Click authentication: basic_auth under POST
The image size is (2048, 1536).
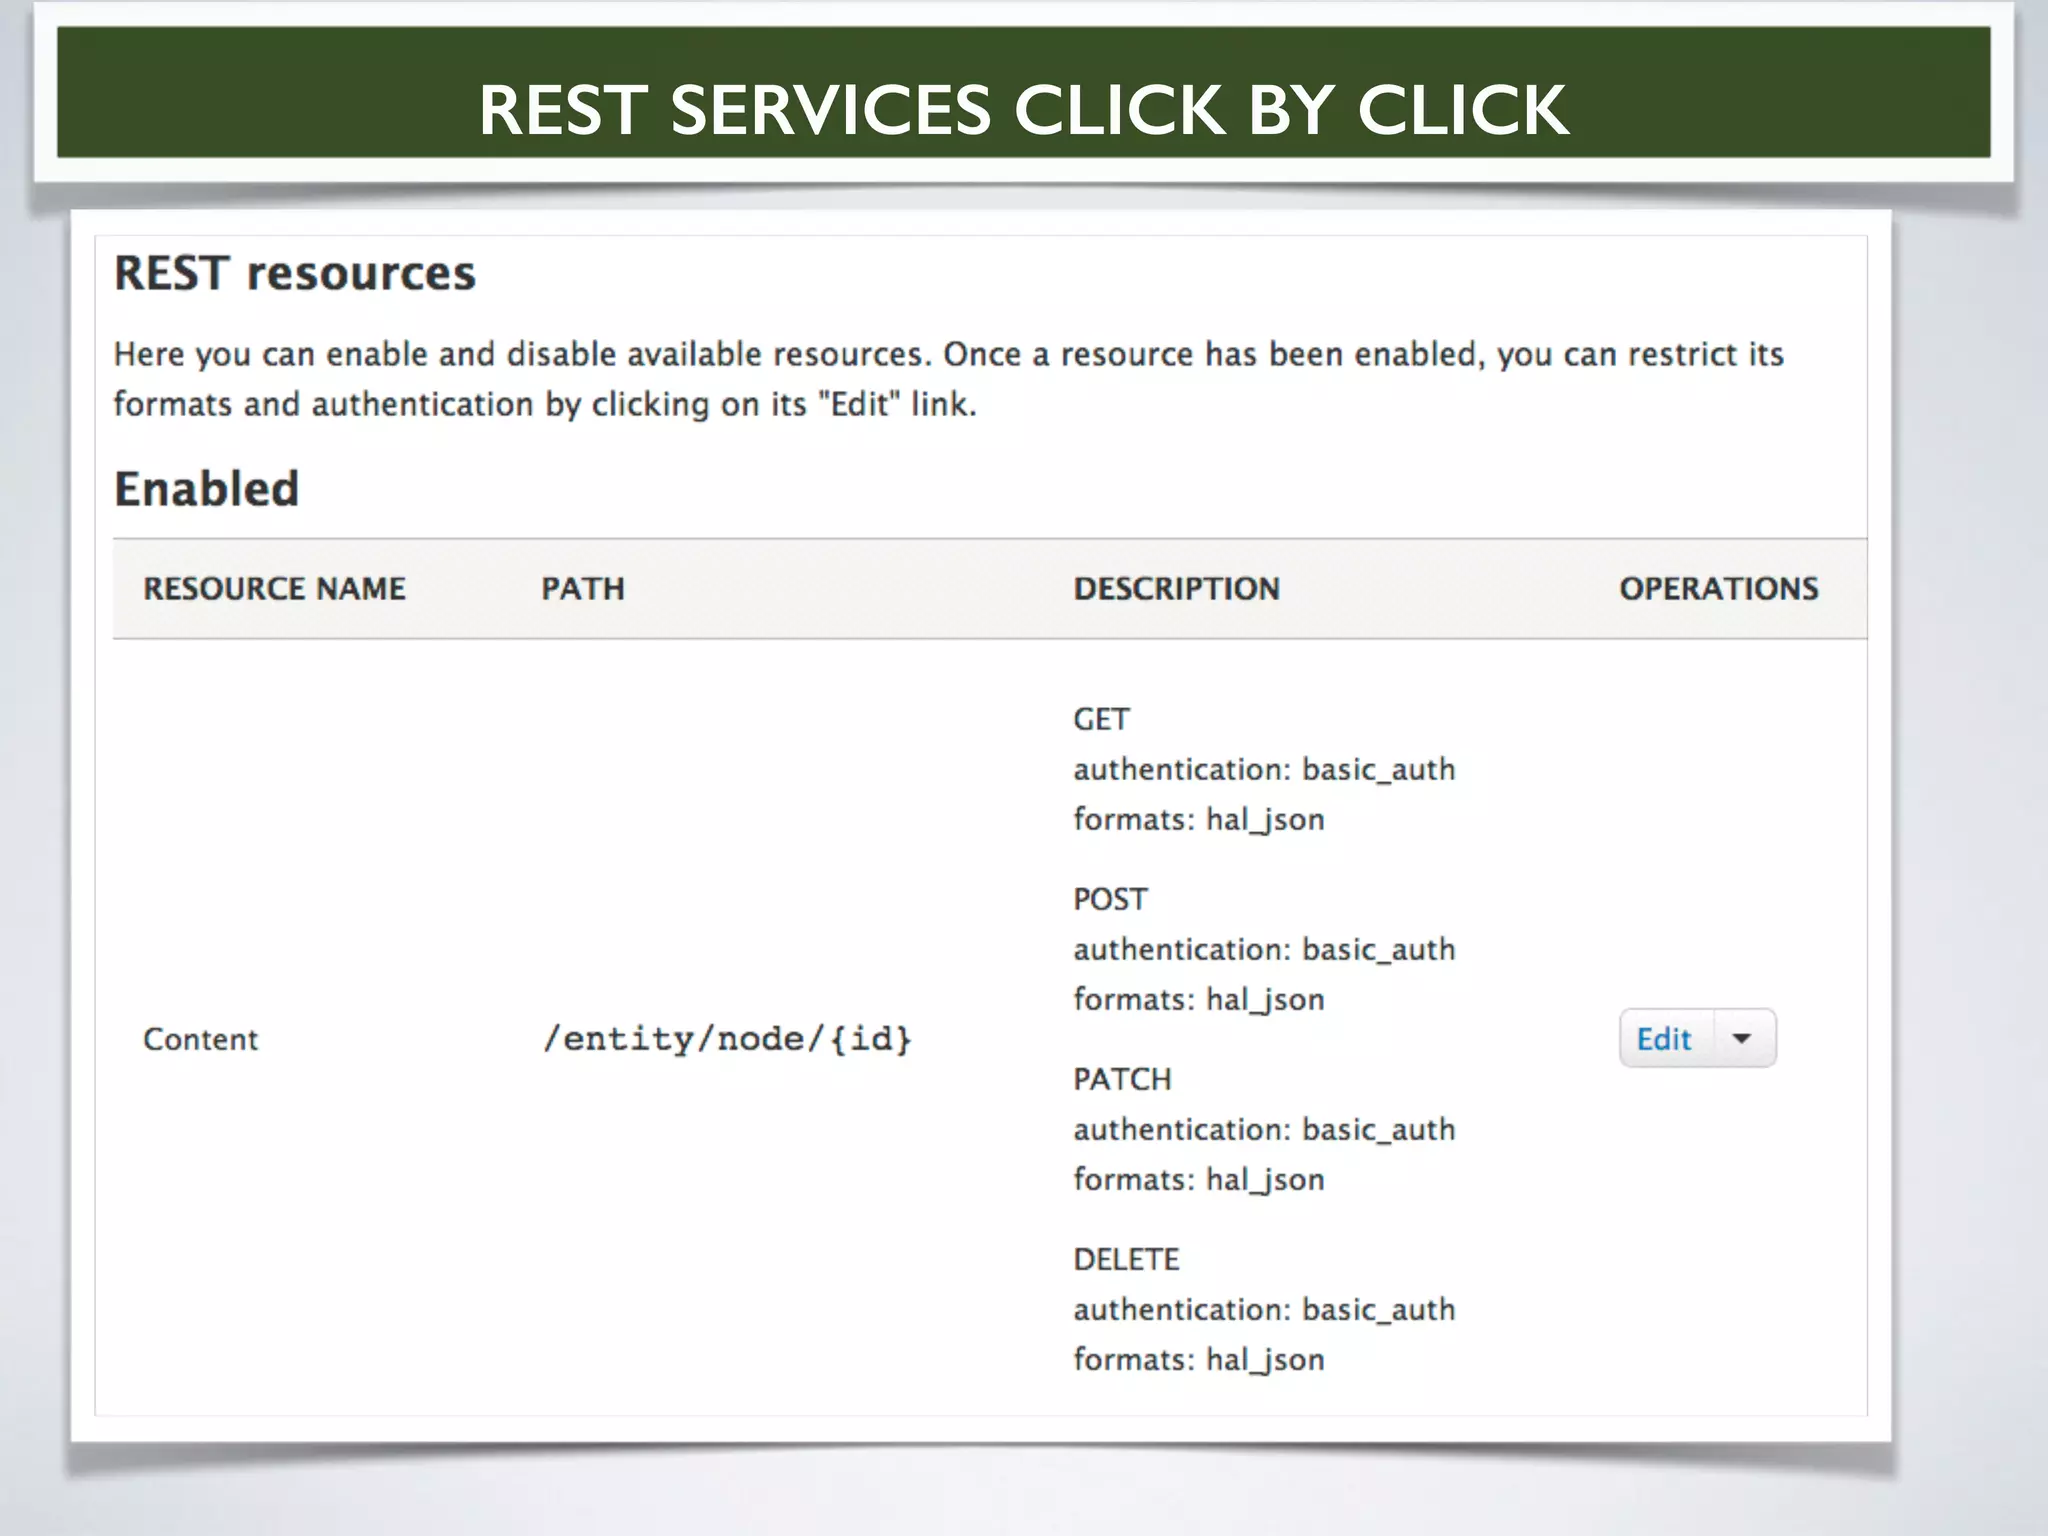tap(1264, 949)
